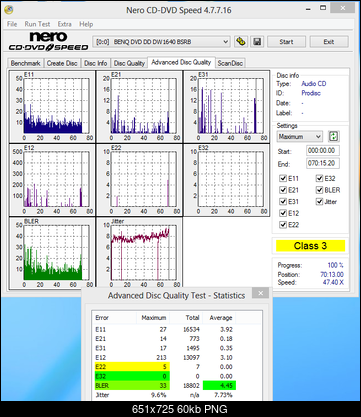This screenshot has height=417, width=361.
Task: Toggle the E21 checkbox
Action: point(283,190)
